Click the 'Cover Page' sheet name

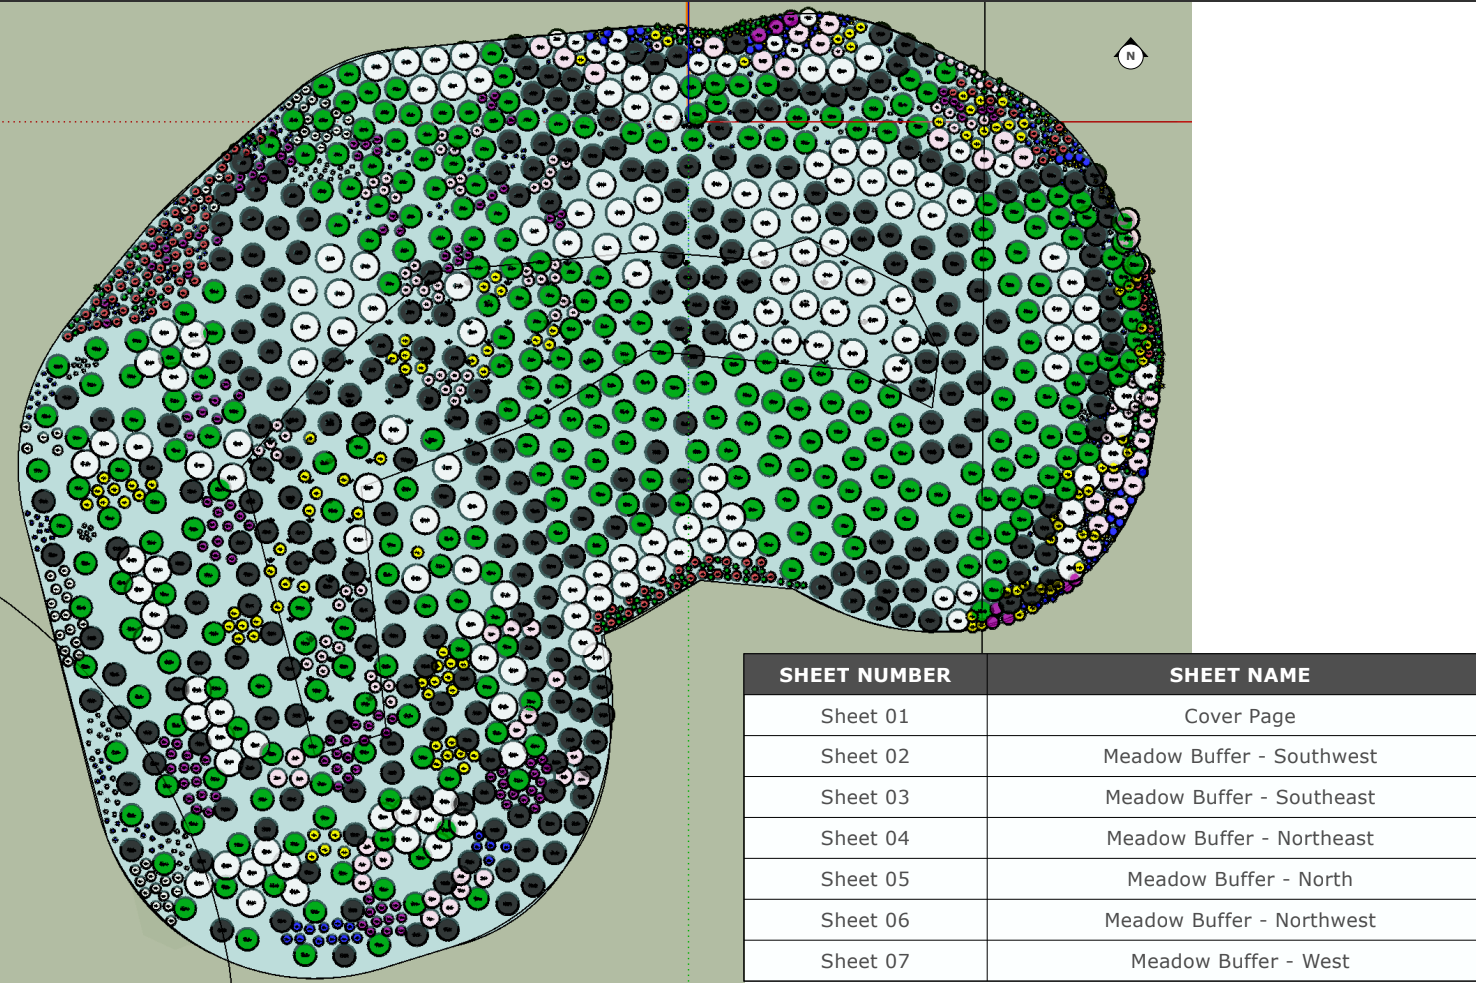pos(1240,716)
